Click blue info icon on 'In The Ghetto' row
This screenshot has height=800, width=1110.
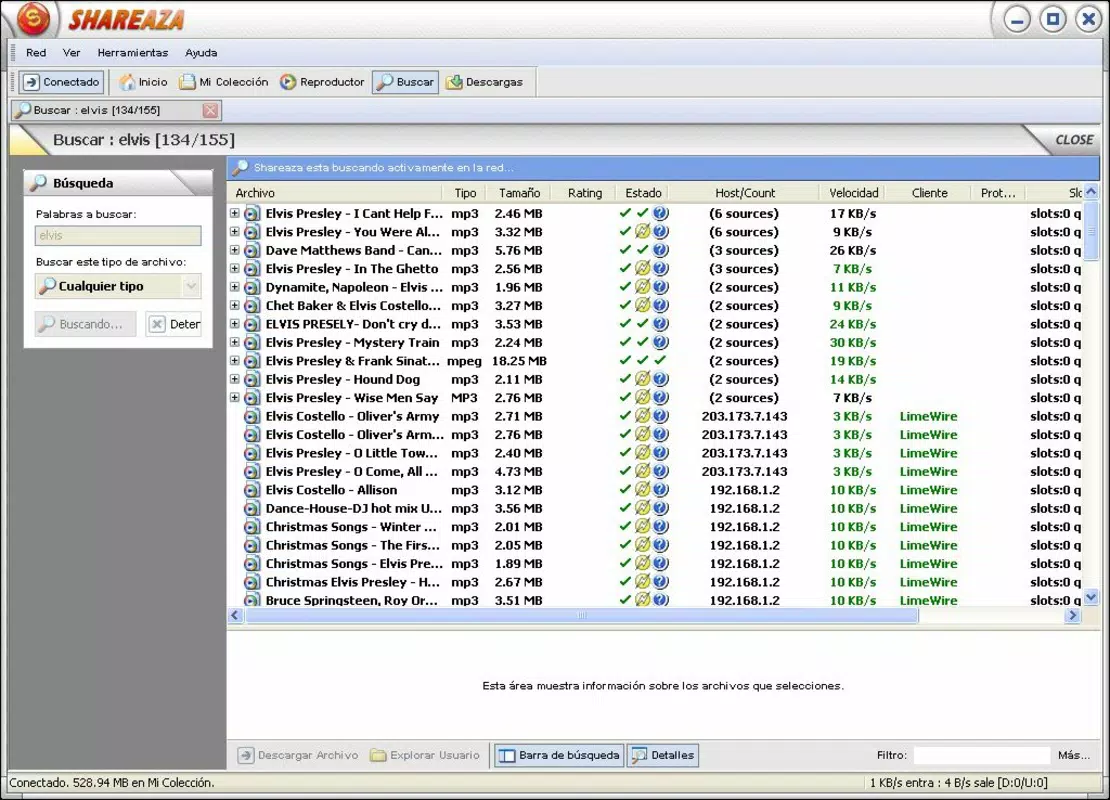click(x=660, y=268)
